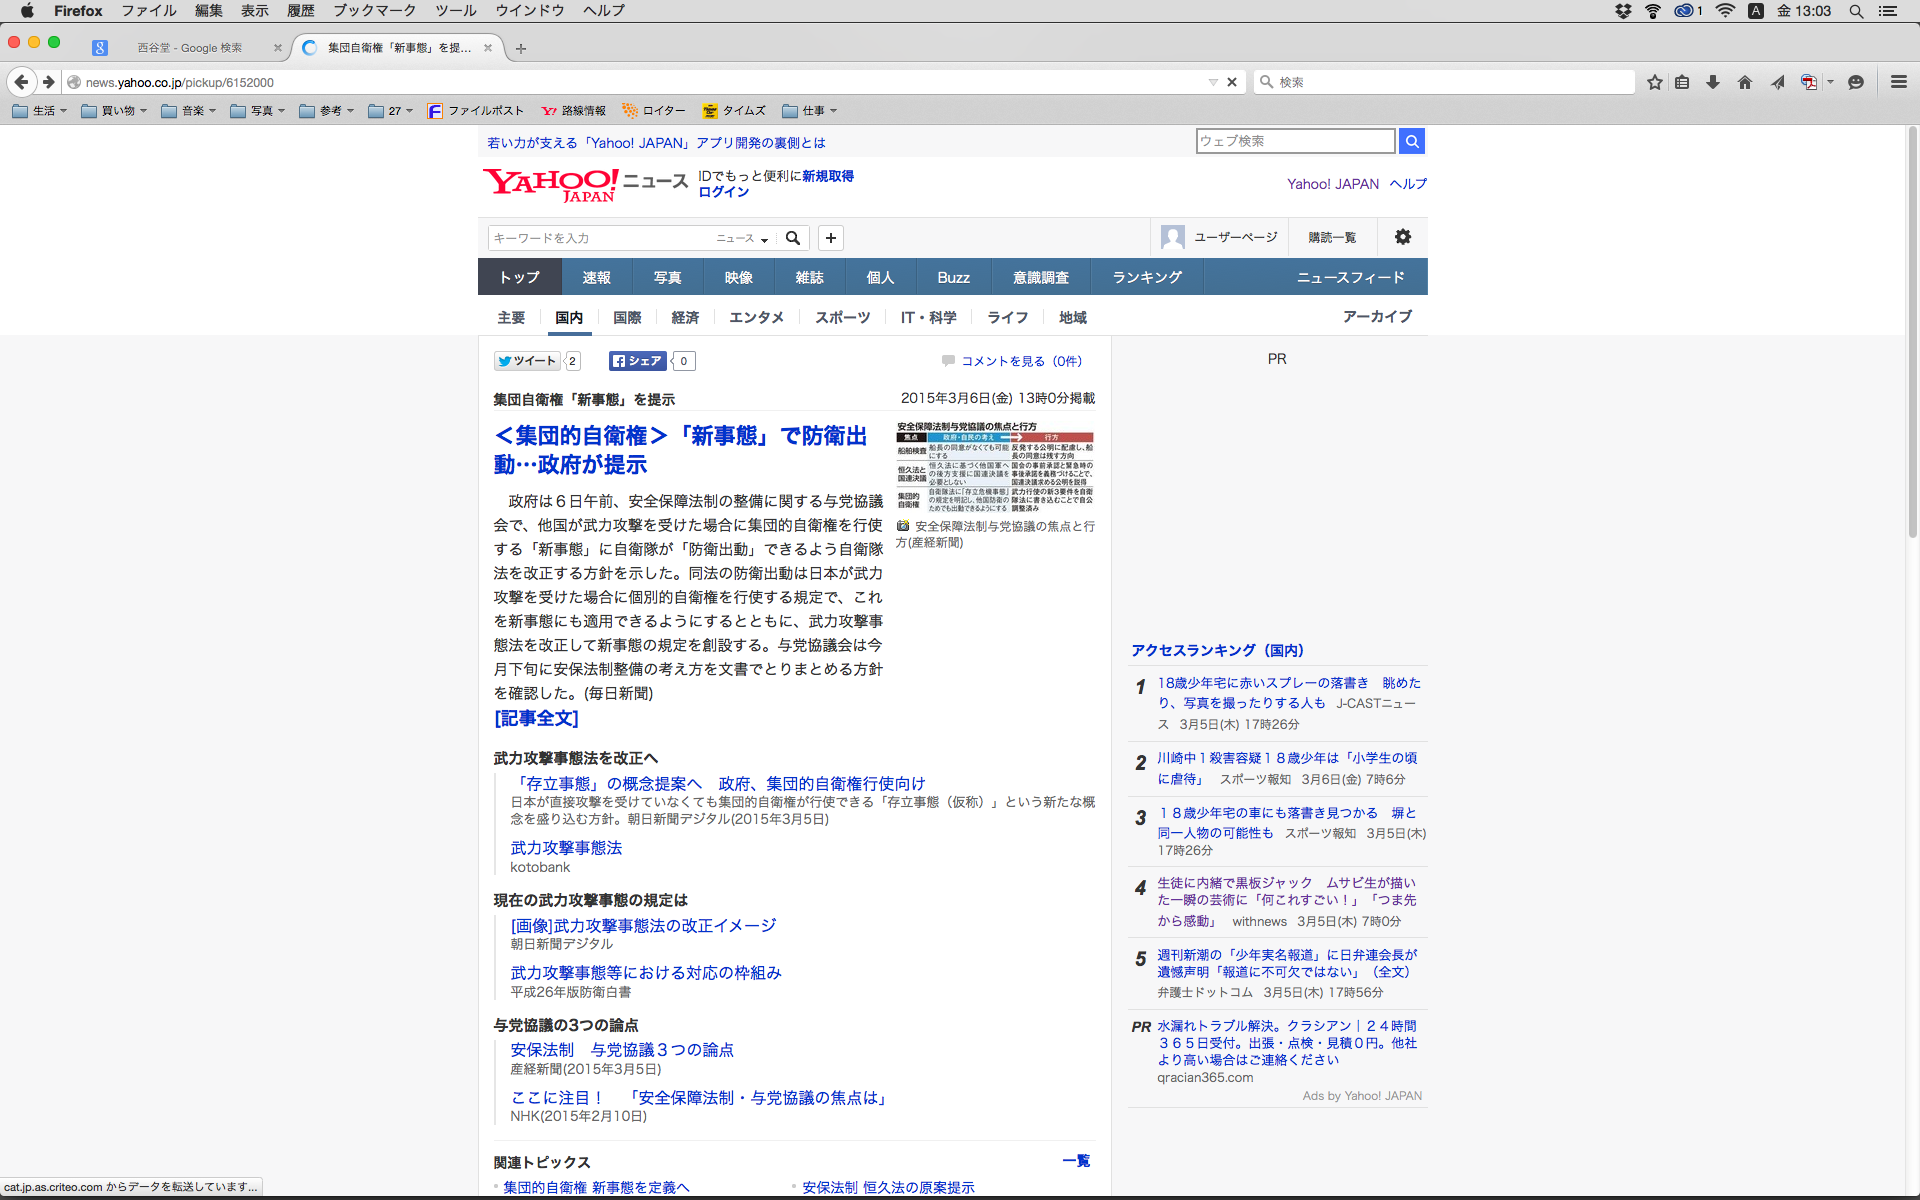Open the 記事全文 full article link
Image resolution: width=1920 pixels, height=1200 pixels.
pos(536,718)
